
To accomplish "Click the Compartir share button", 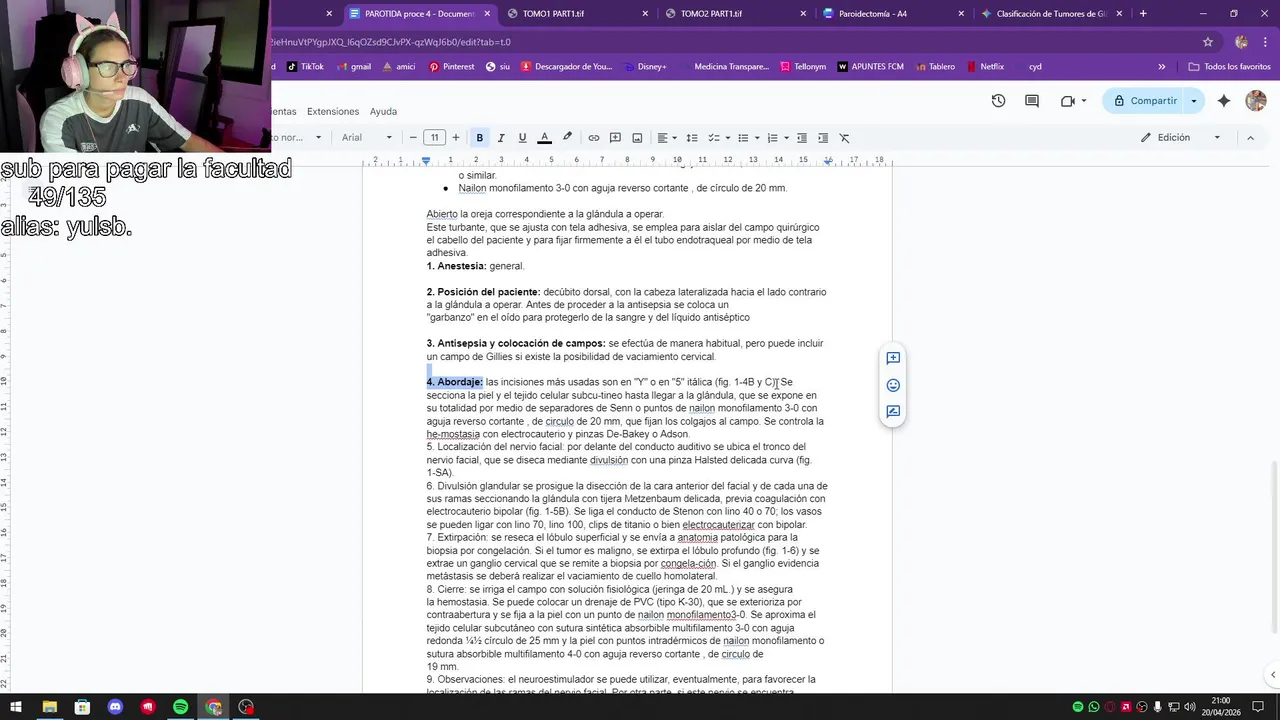I will pos(1144,101).
